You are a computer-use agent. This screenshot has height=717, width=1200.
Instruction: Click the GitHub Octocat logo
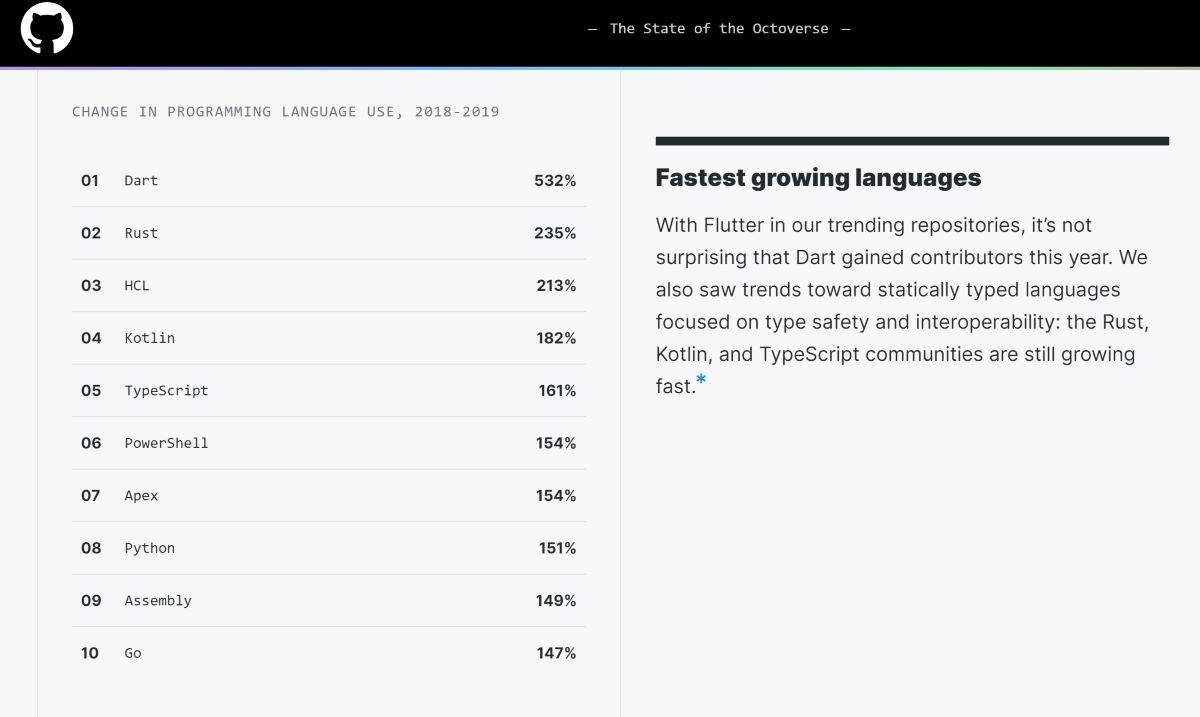tap(47, 28)
